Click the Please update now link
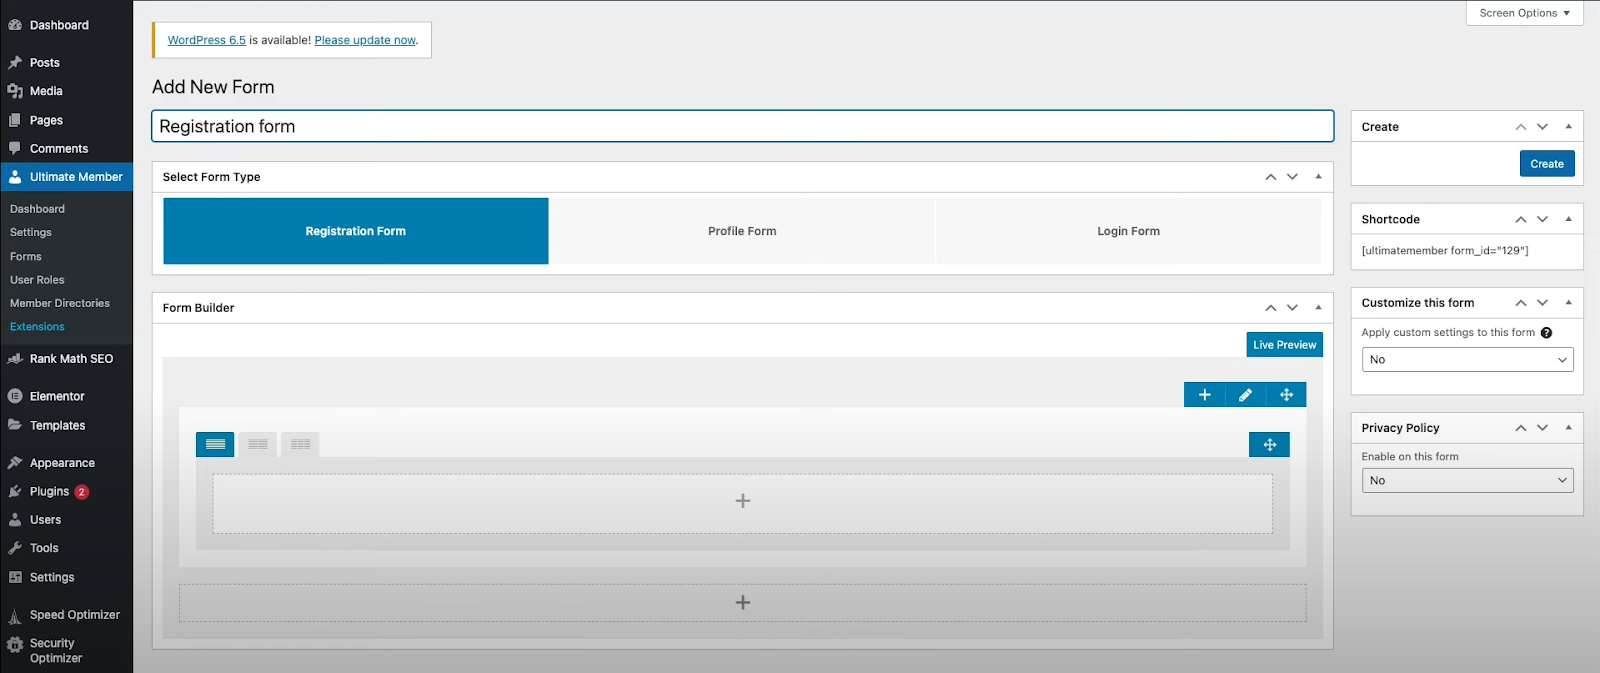 (365, 40)
